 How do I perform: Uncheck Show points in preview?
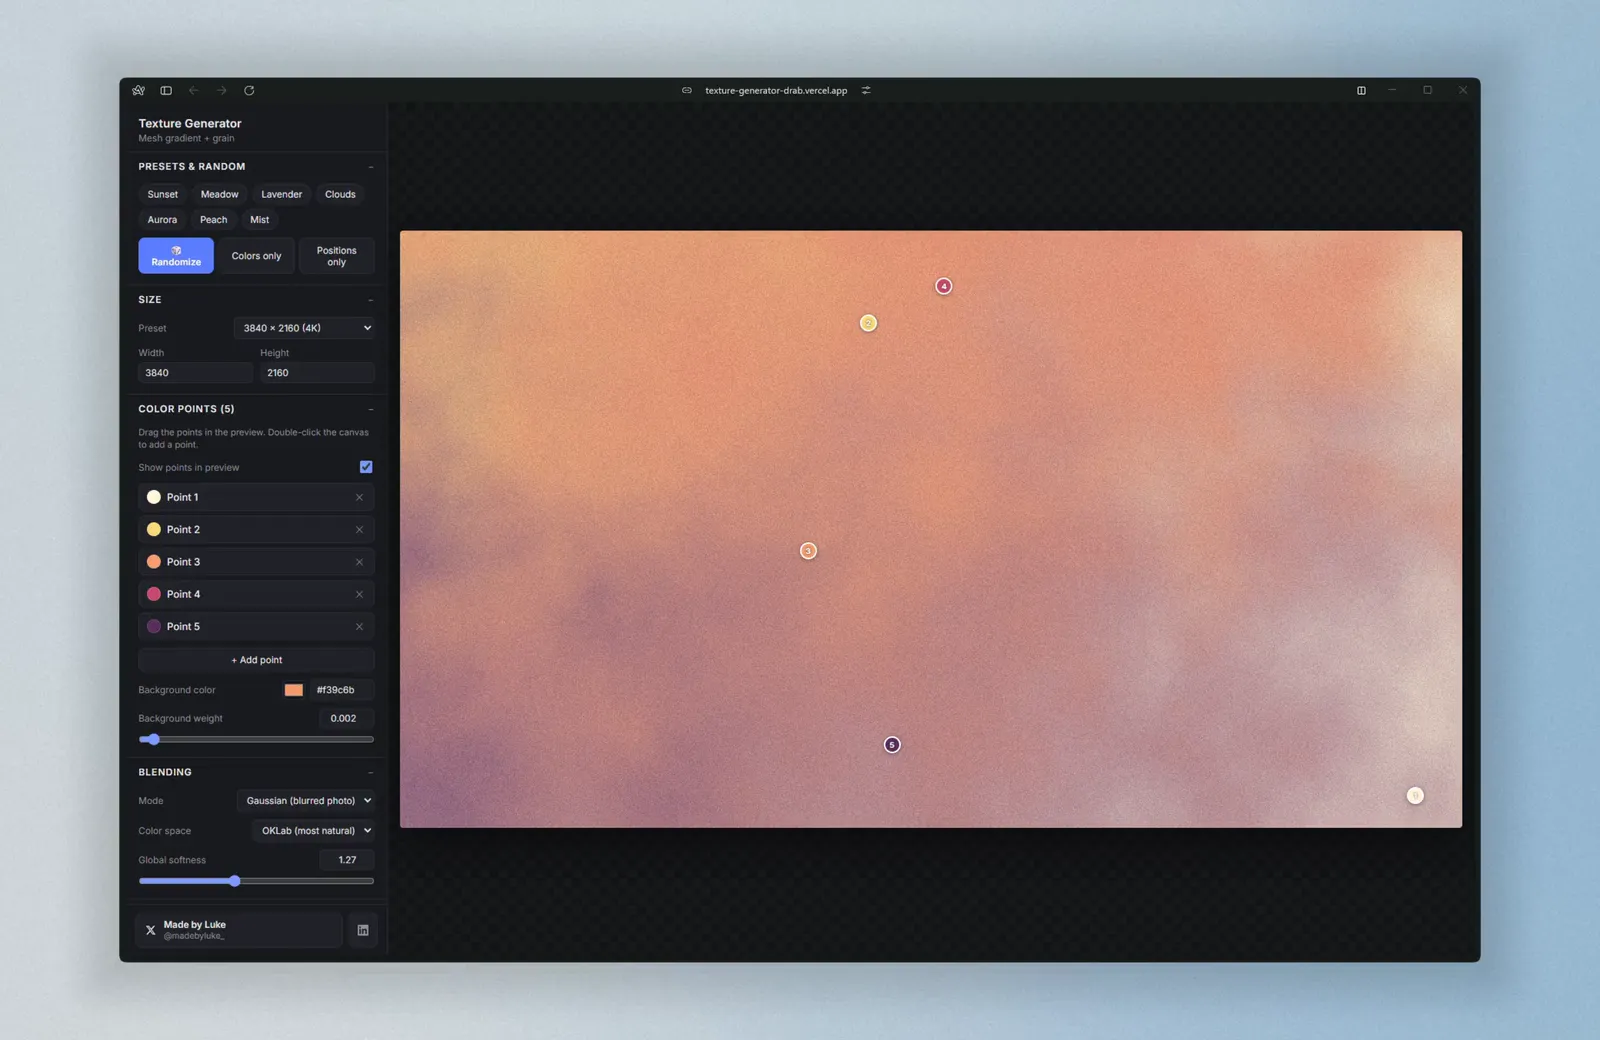[x=366, y=467]
